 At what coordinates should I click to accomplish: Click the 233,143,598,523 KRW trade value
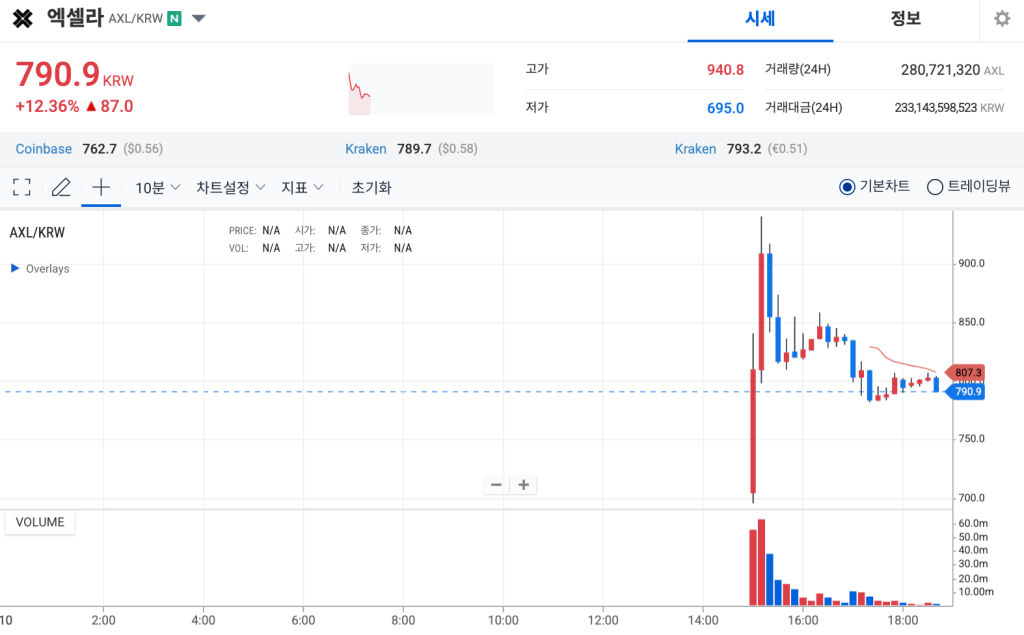(949, 108)
